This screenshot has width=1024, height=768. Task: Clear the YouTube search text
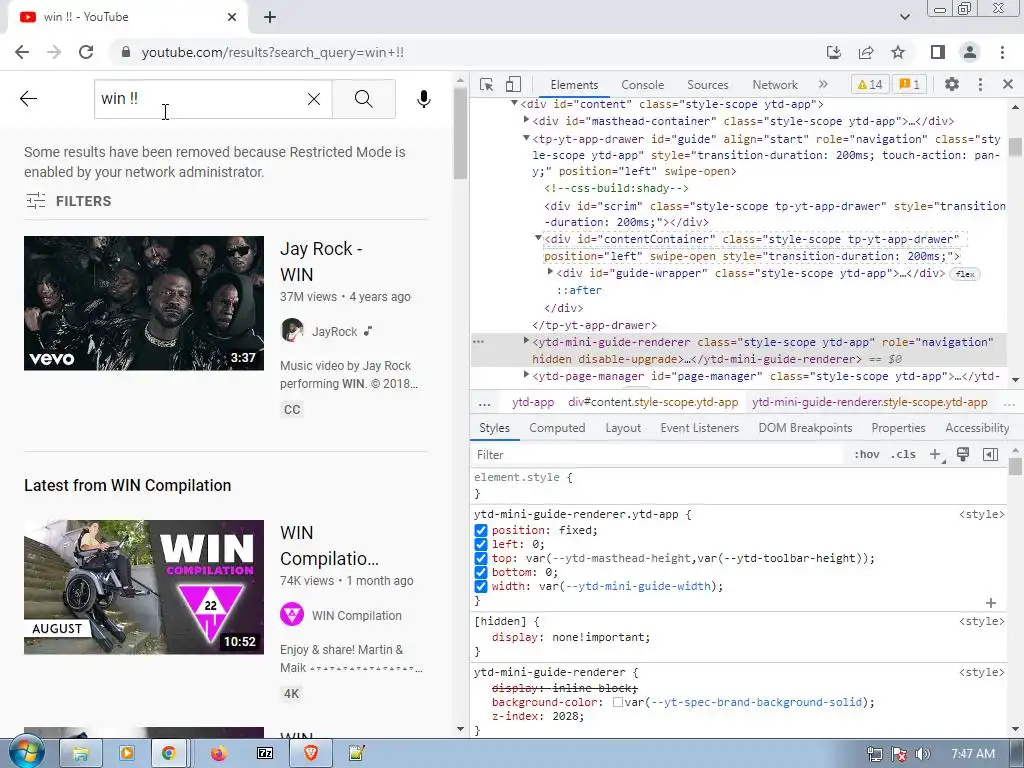(314, 99)
